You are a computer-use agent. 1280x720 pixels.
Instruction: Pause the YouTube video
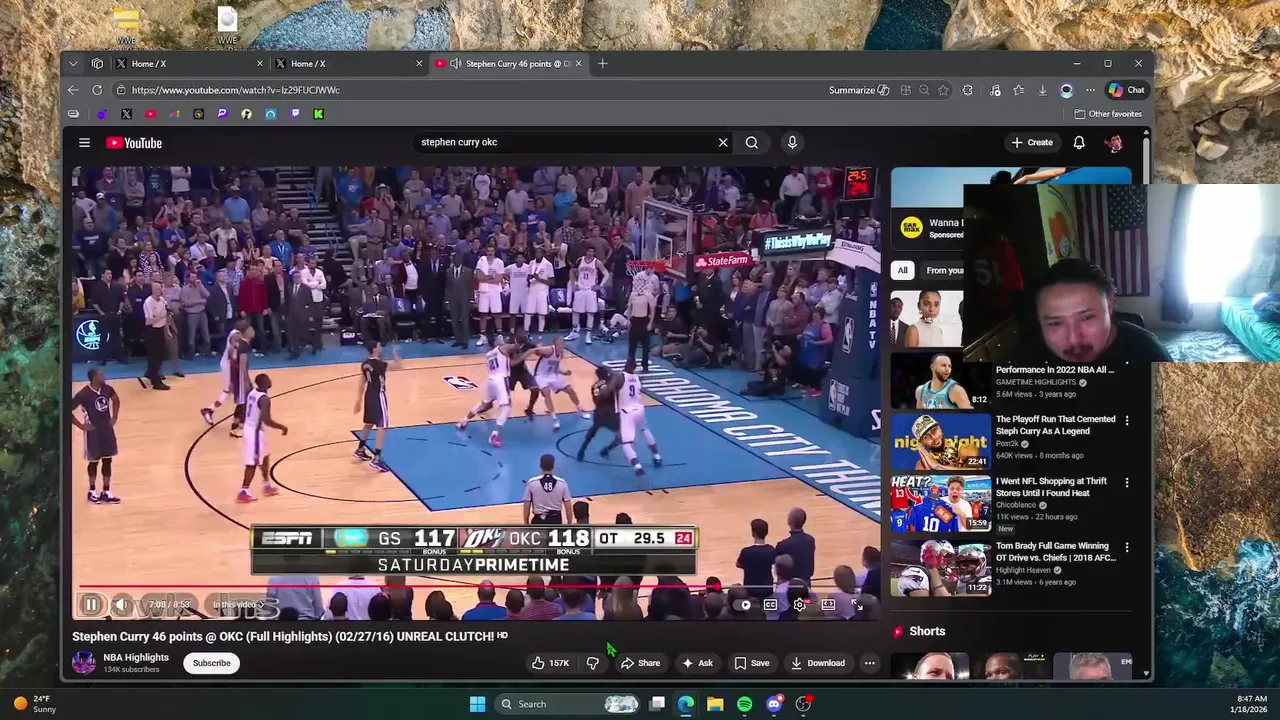(91, 604)
